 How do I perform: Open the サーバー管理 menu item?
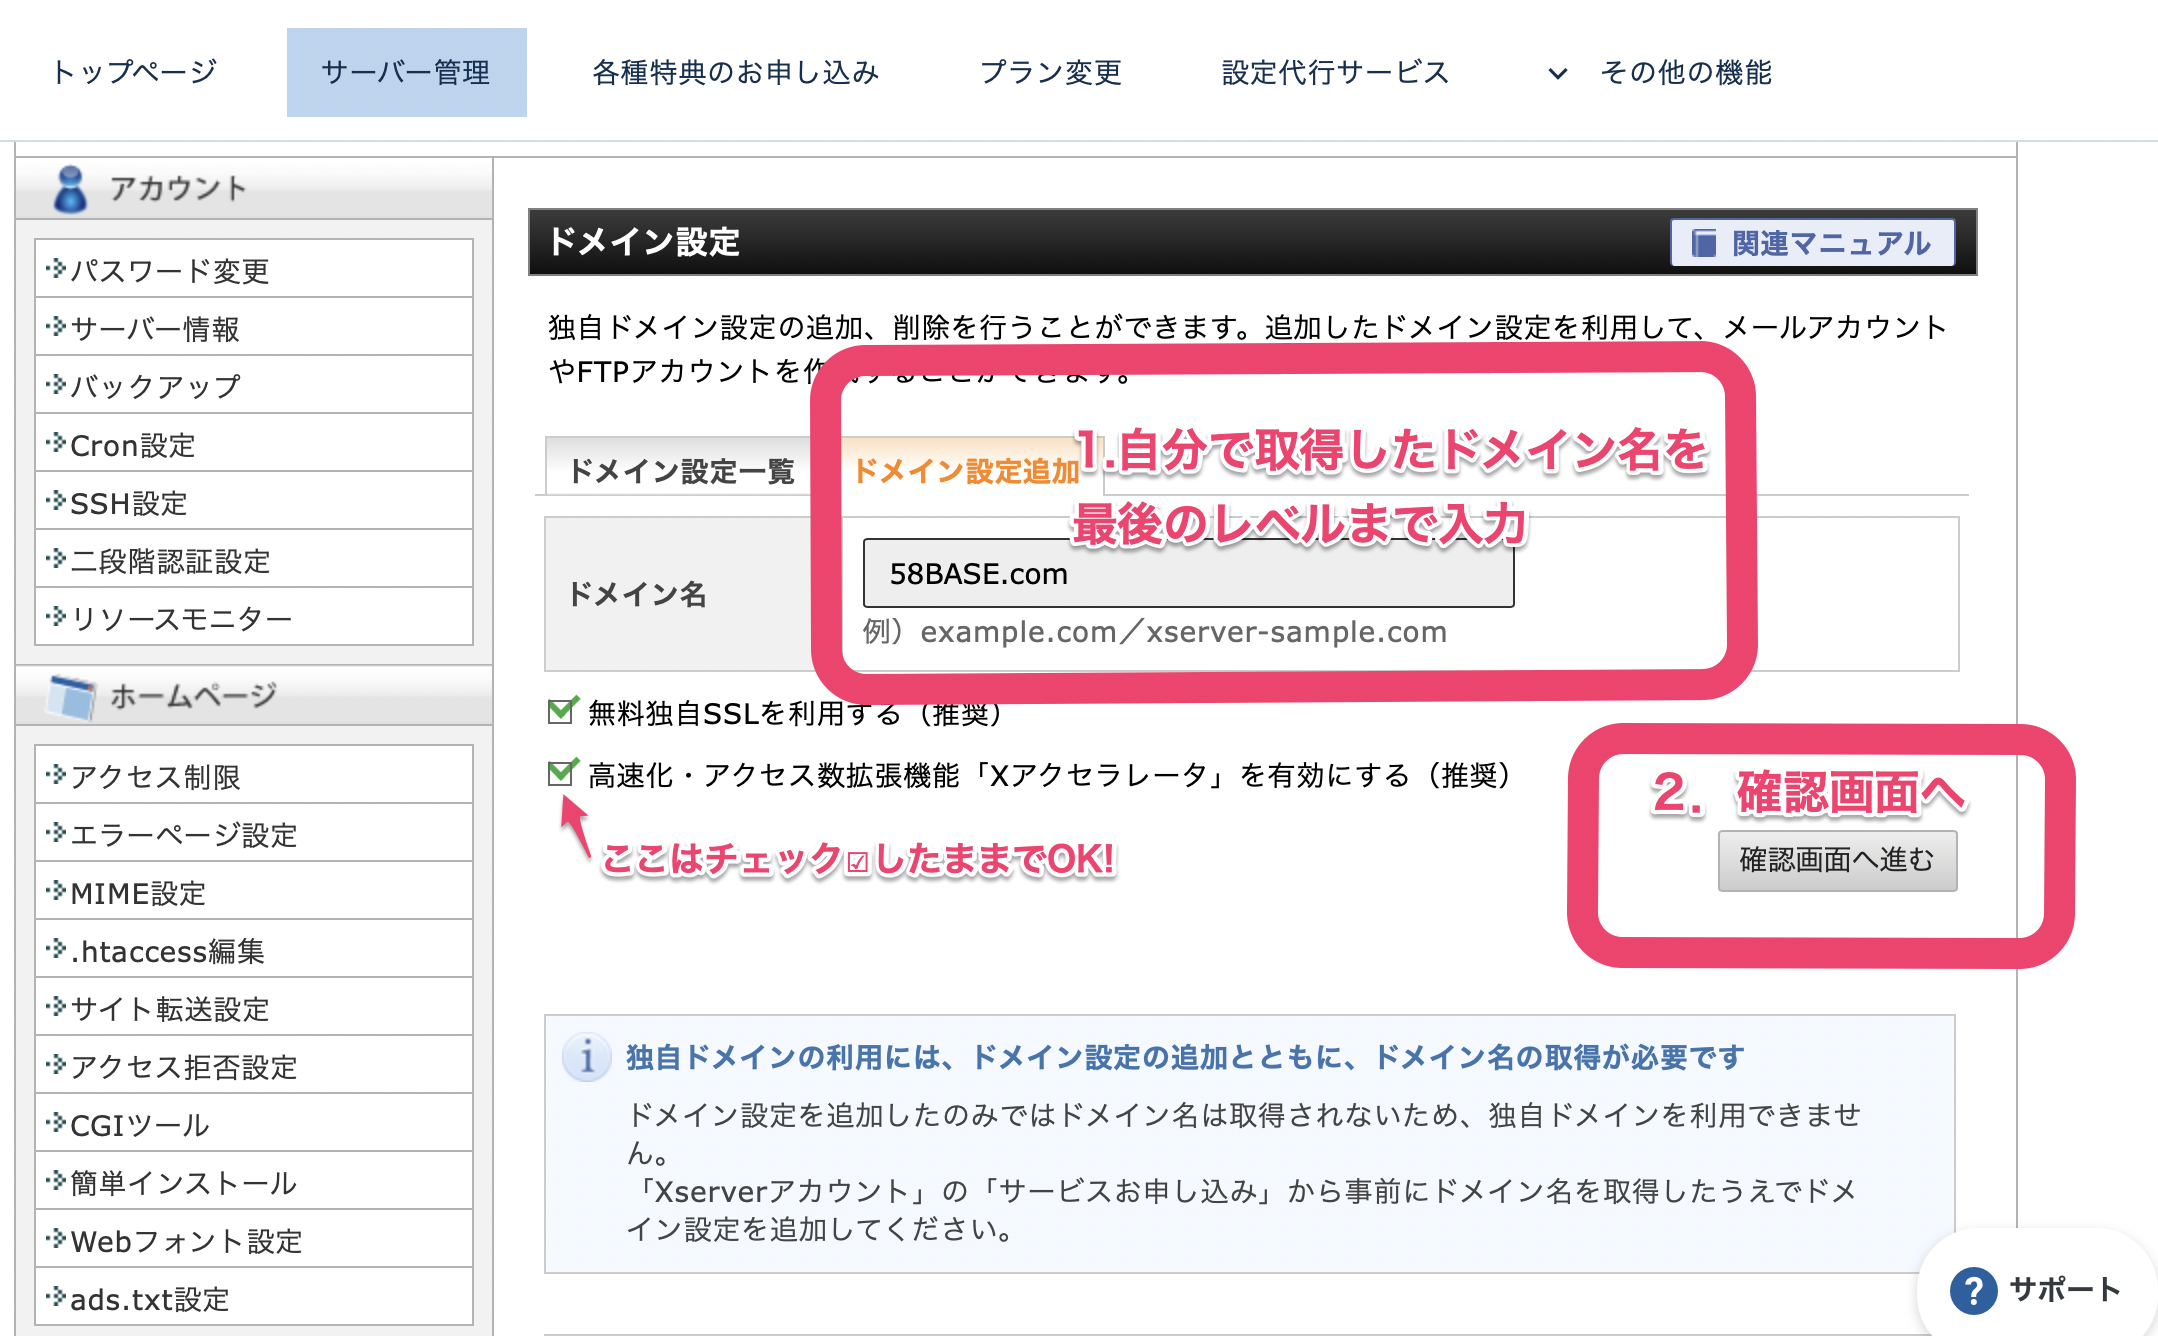pyautogui.click(x=406, y=73)
